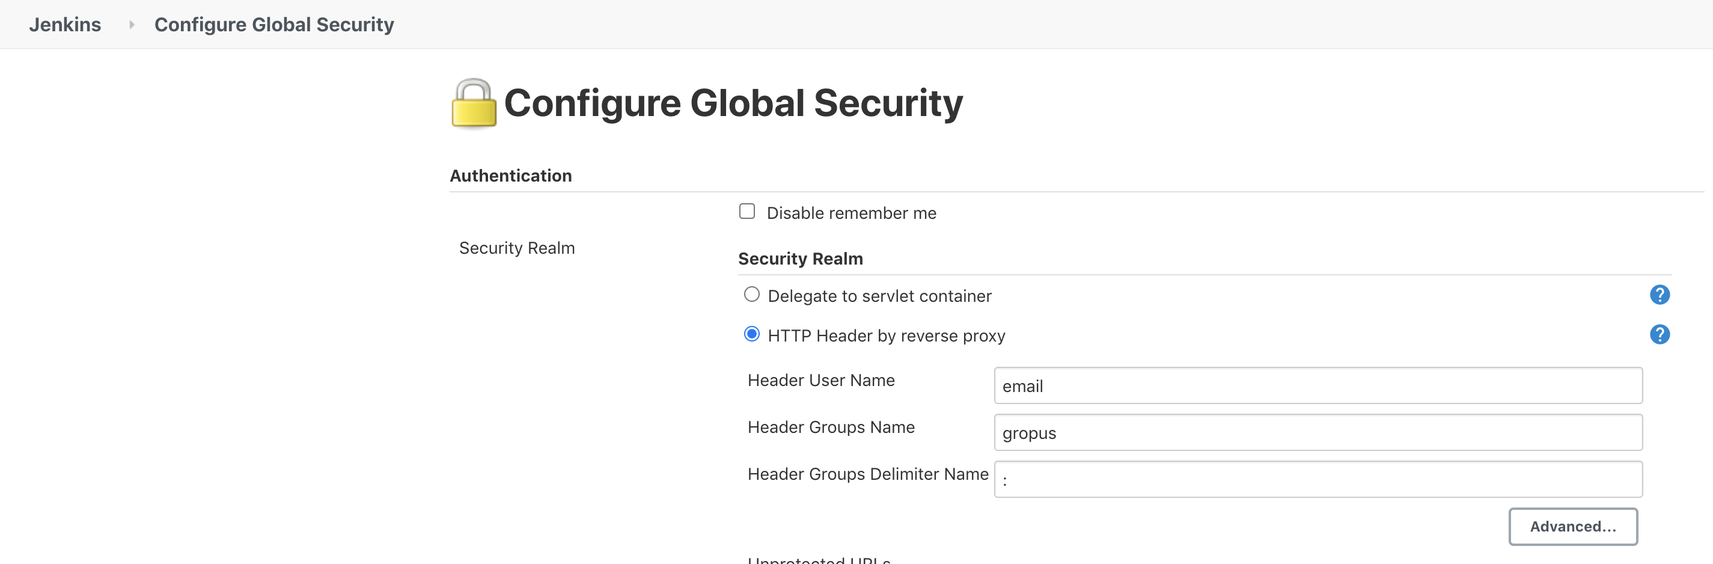Select the HTTP Header by reverse proxy radio
Screen dimensions: 1713x564
(752, 334)
